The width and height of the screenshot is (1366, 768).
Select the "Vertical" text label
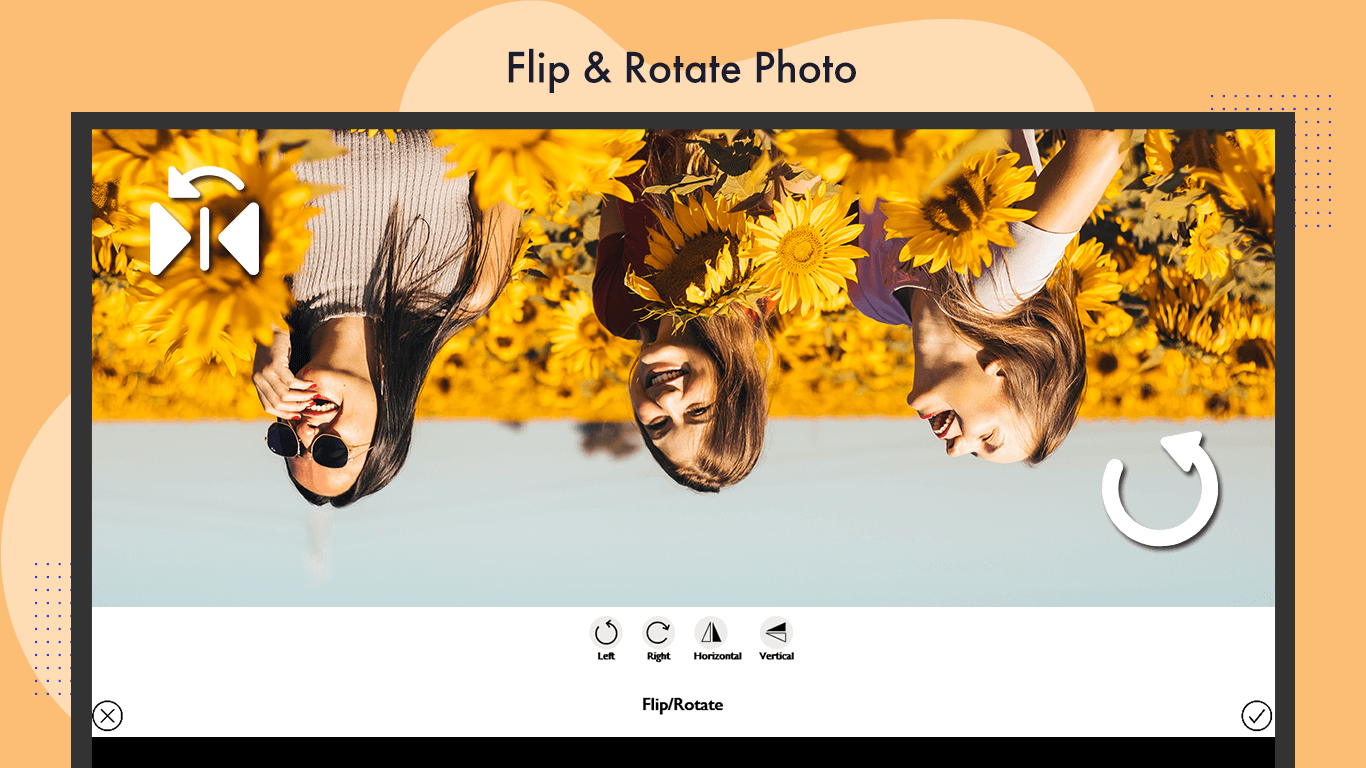pos(776,656)
